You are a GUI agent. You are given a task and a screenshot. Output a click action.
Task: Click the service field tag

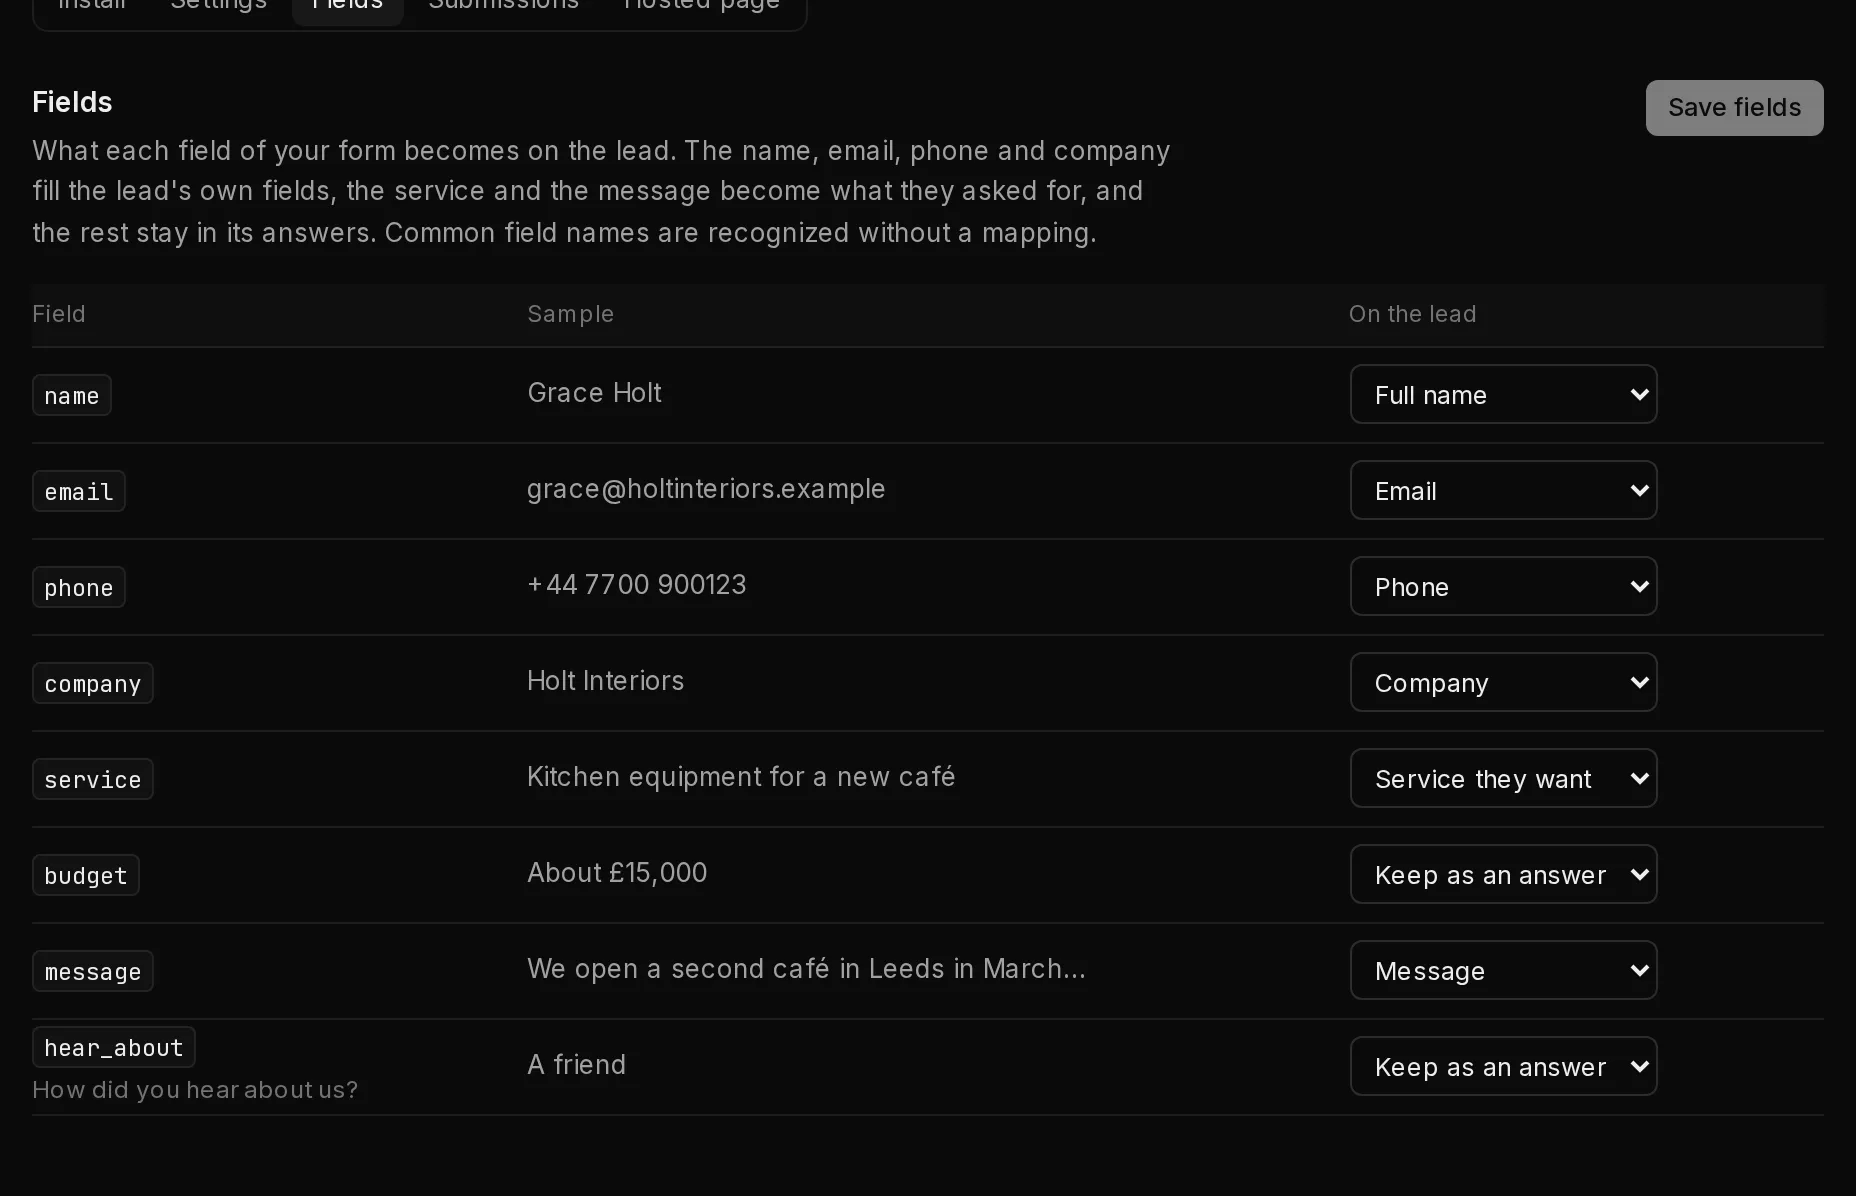pos(93,779)
